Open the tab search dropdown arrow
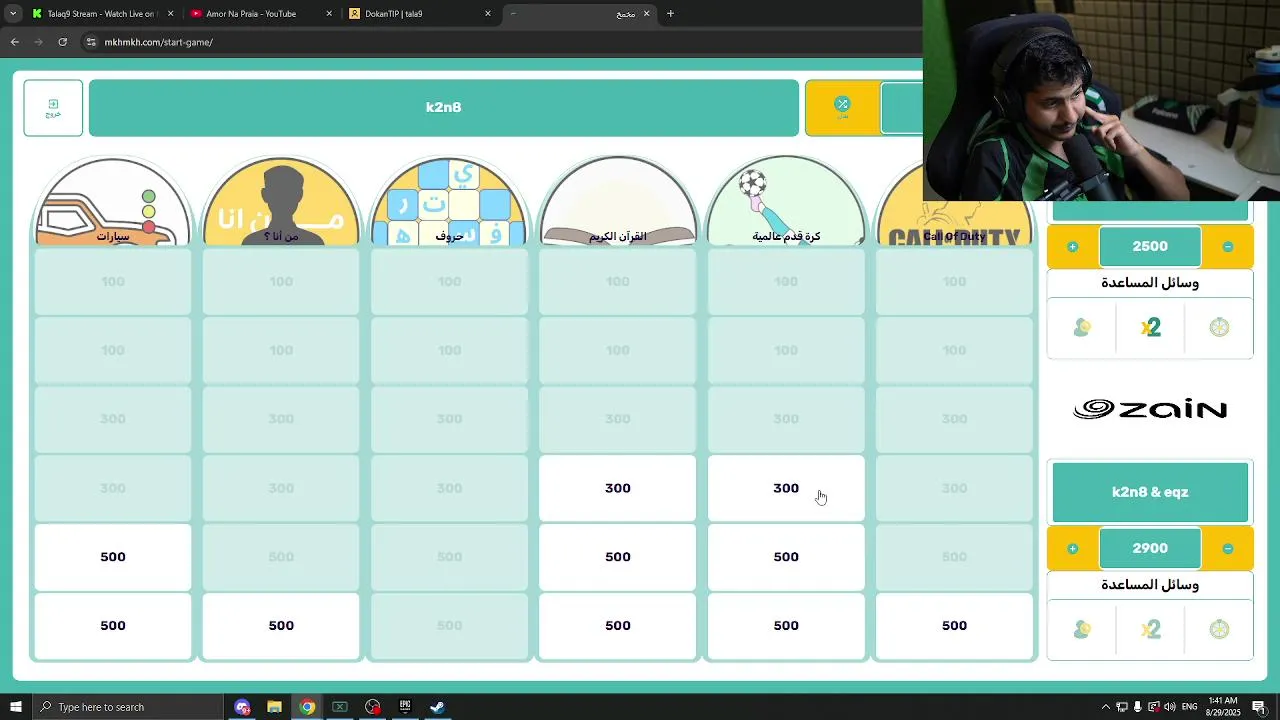The image size is (1280, 720). [x=12, y=14]
